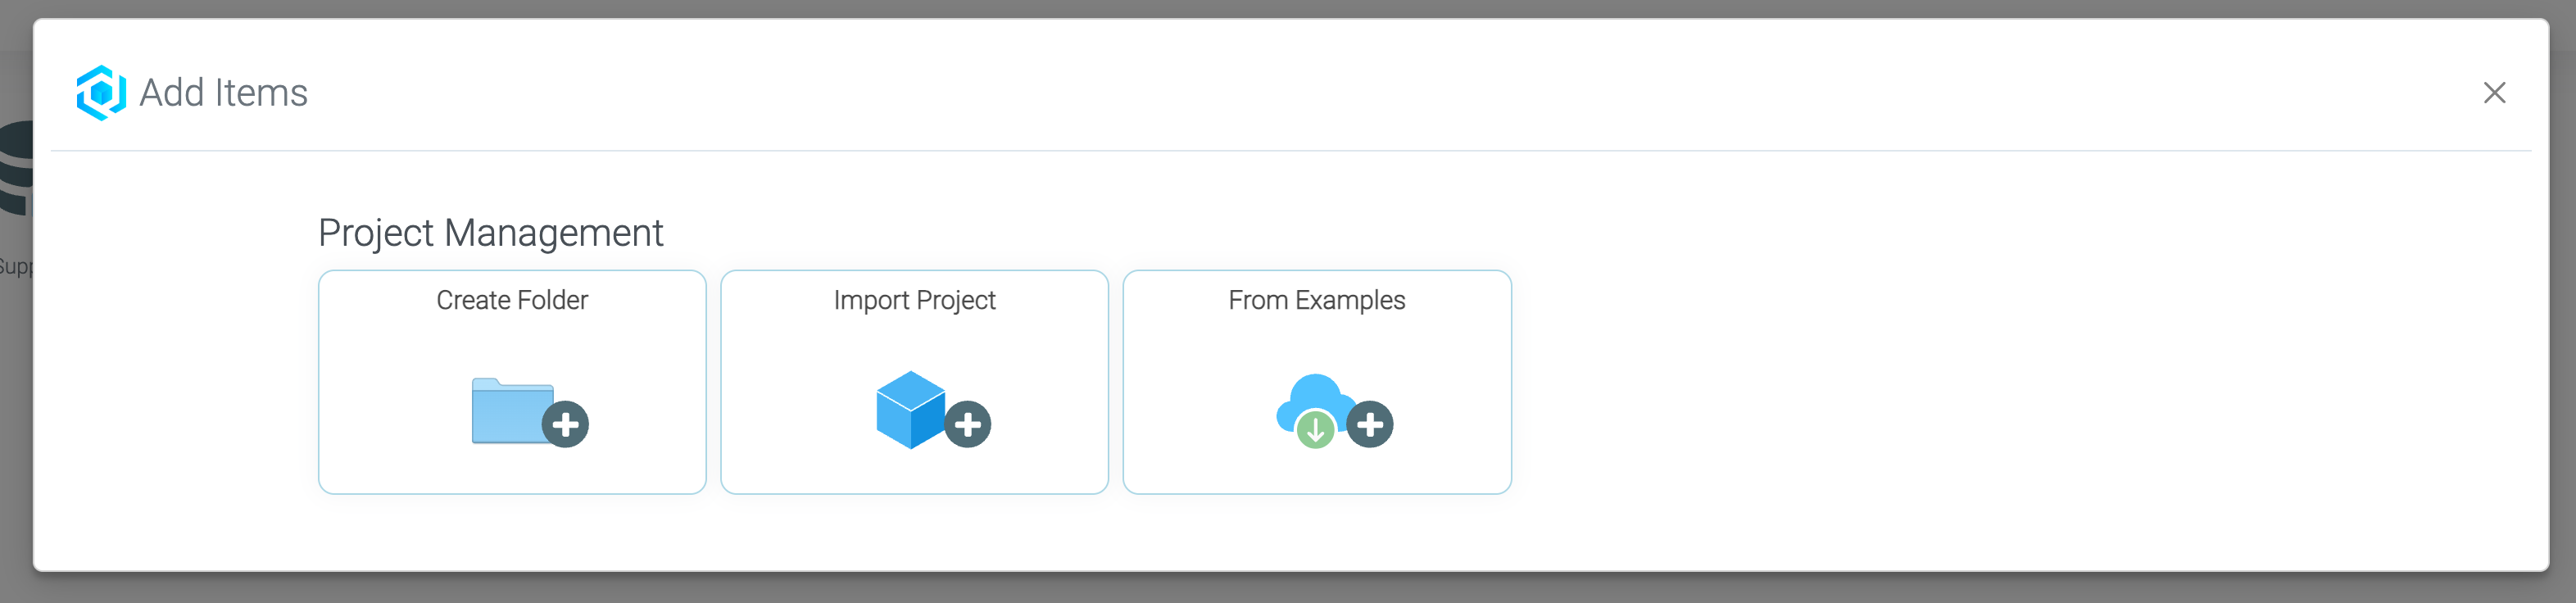Dismiss the Add Items dialog with the X
Screen dimensions: 2576x603
pyautogui.click(x=2495, y=93)
